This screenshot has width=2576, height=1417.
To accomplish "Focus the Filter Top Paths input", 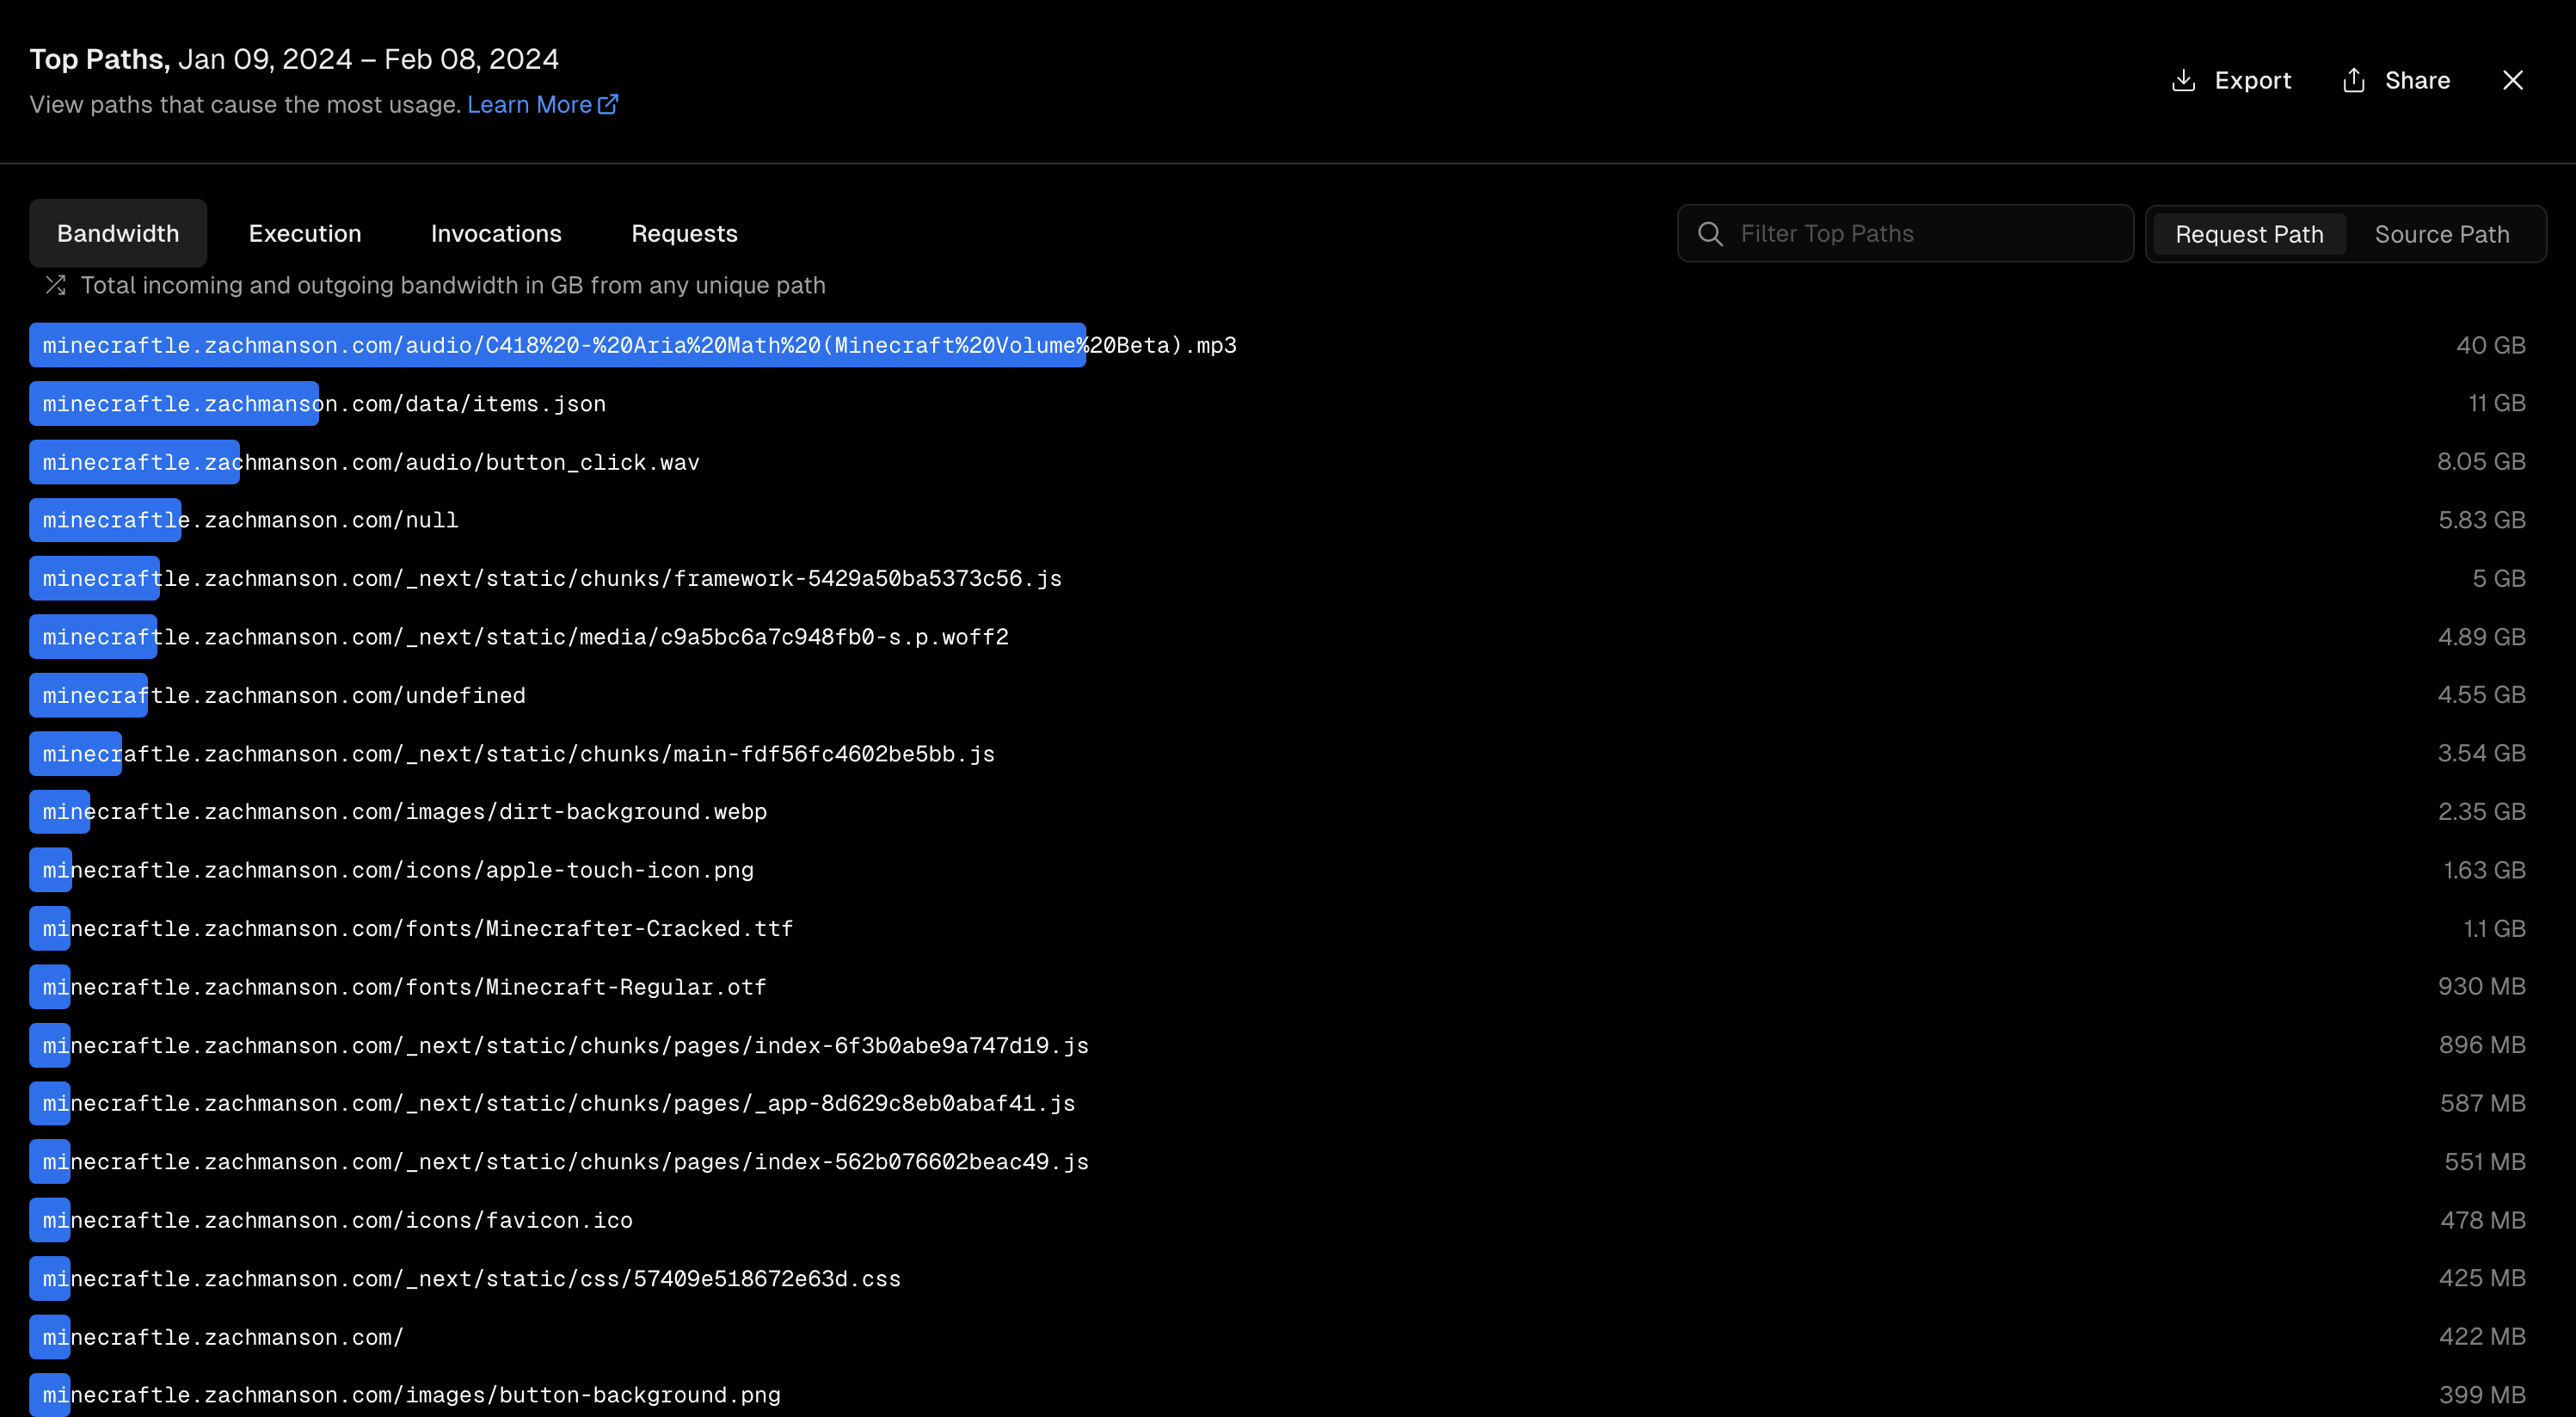I will [1905, 234].
